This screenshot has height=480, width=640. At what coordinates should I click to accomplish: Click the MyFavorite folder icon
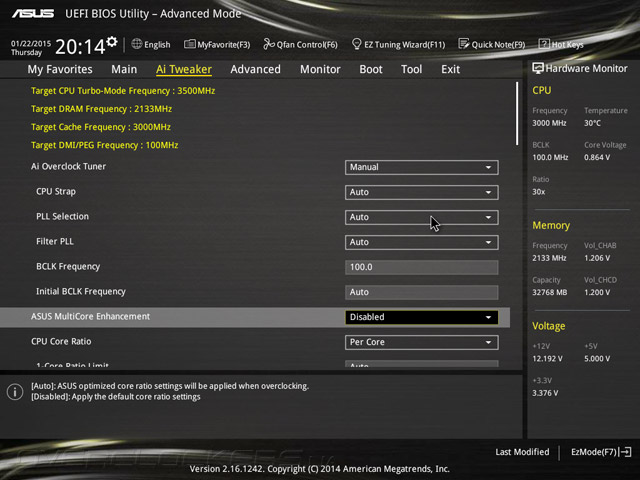[189, 44]
